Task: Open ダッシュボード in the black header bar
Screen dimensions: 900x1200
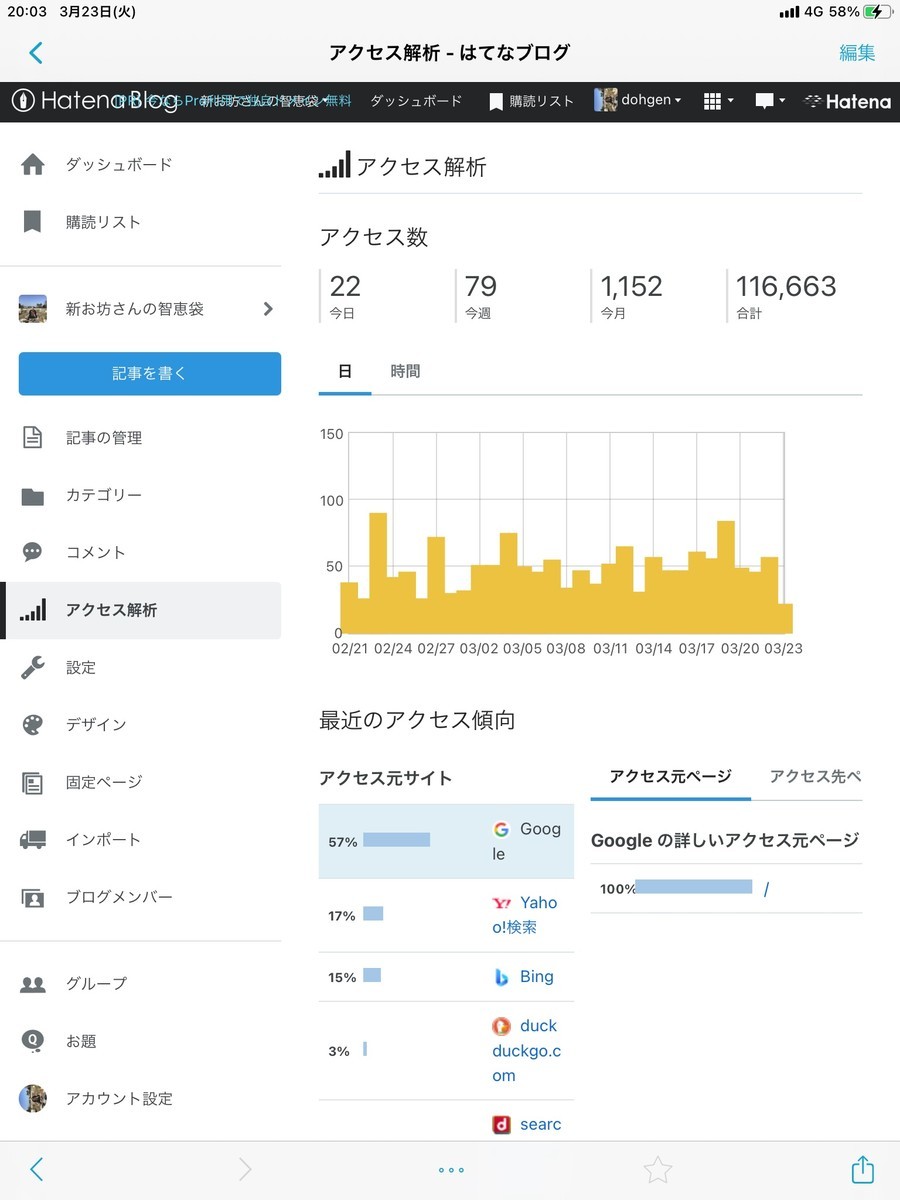Action: point(417,101)
